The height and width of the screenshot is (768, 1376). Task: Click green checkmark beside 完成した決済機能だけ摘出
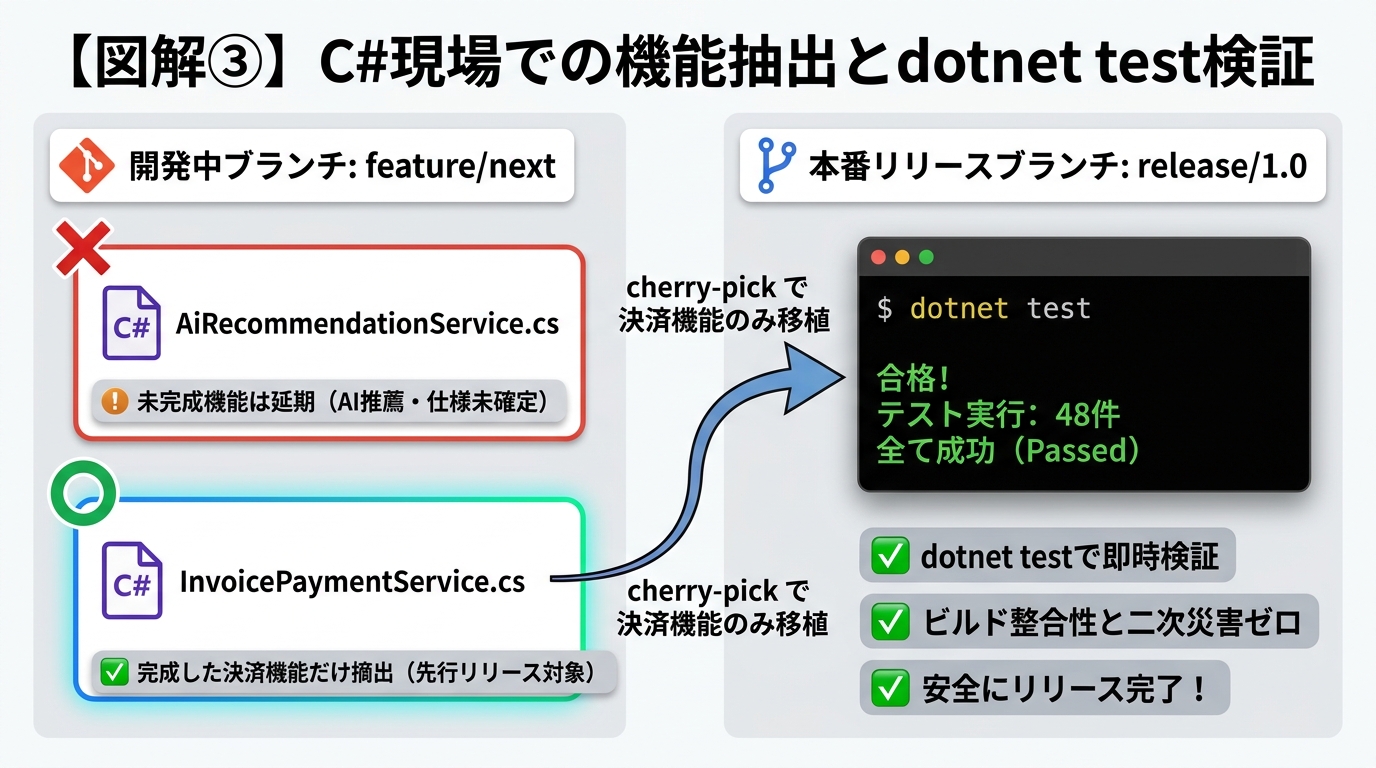pos(114,672)
